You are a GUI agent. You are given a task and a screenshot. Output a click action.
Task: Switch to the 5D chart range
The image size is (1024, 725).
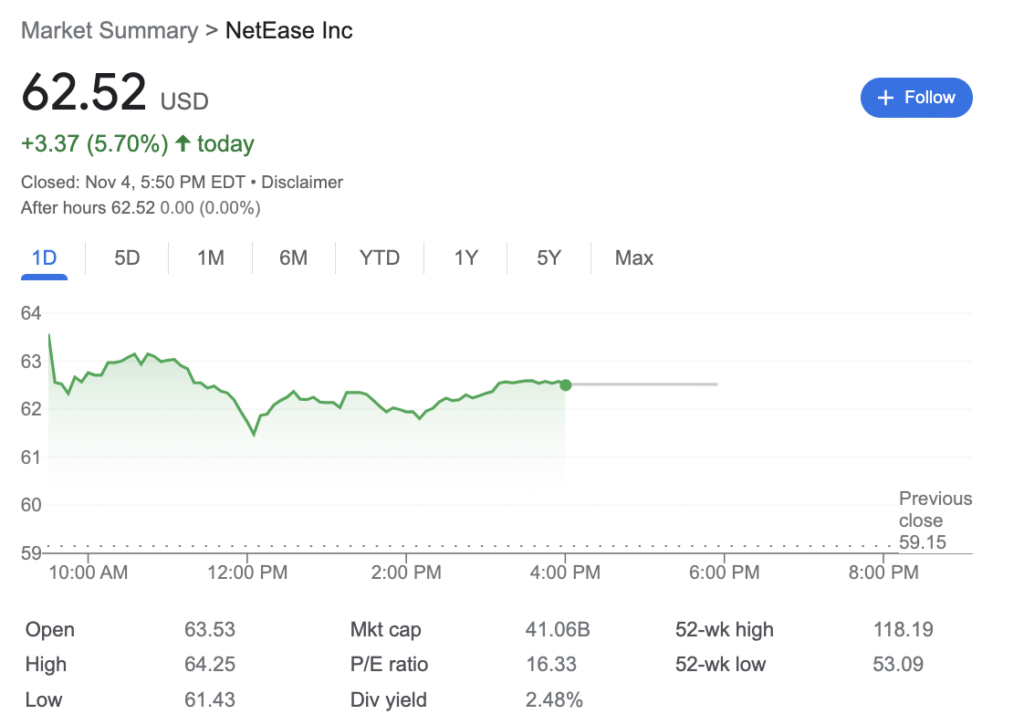127,258
